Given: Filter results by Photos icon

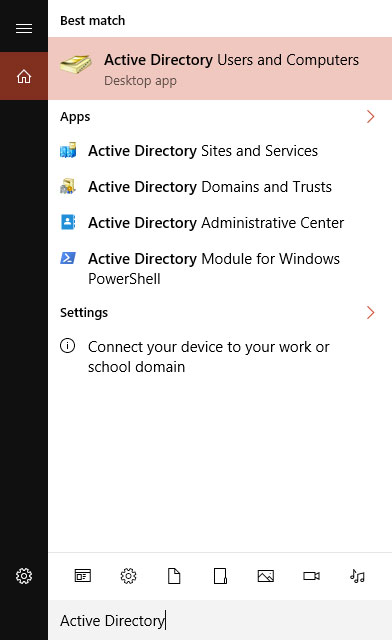Looking at the screenshot, I should click(266, 576).
